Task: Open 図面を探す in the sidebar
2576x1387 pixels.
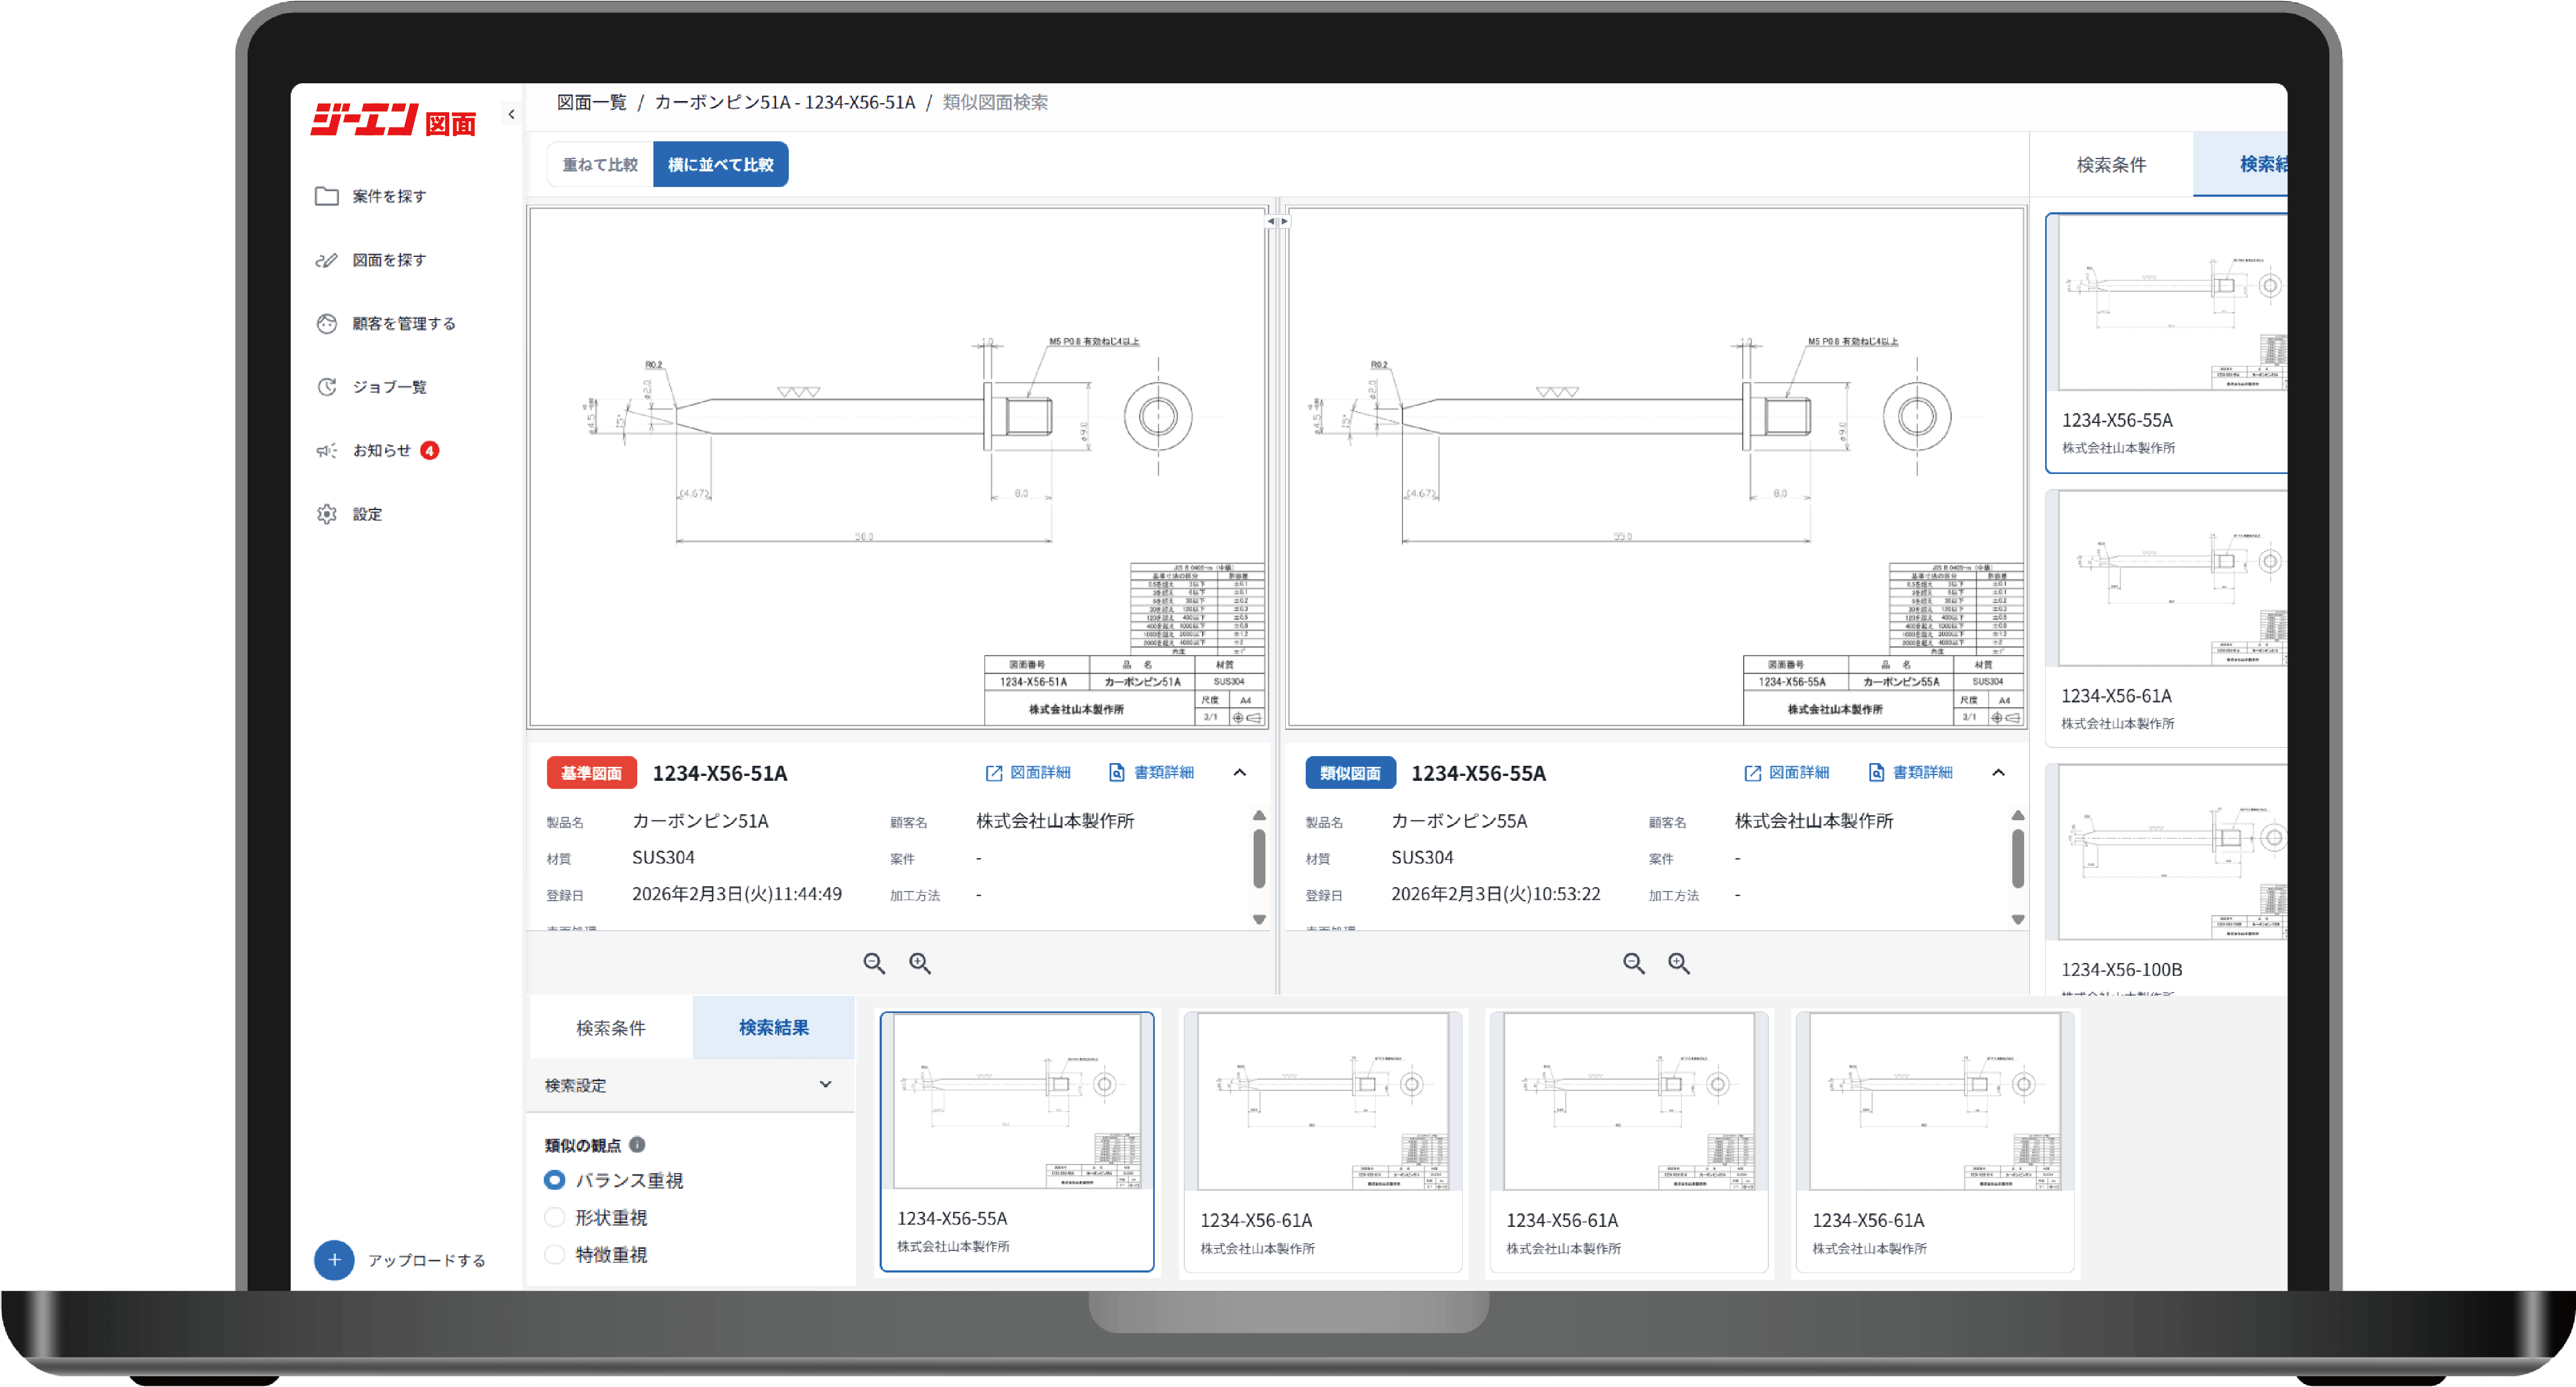Action: (388, 260)
